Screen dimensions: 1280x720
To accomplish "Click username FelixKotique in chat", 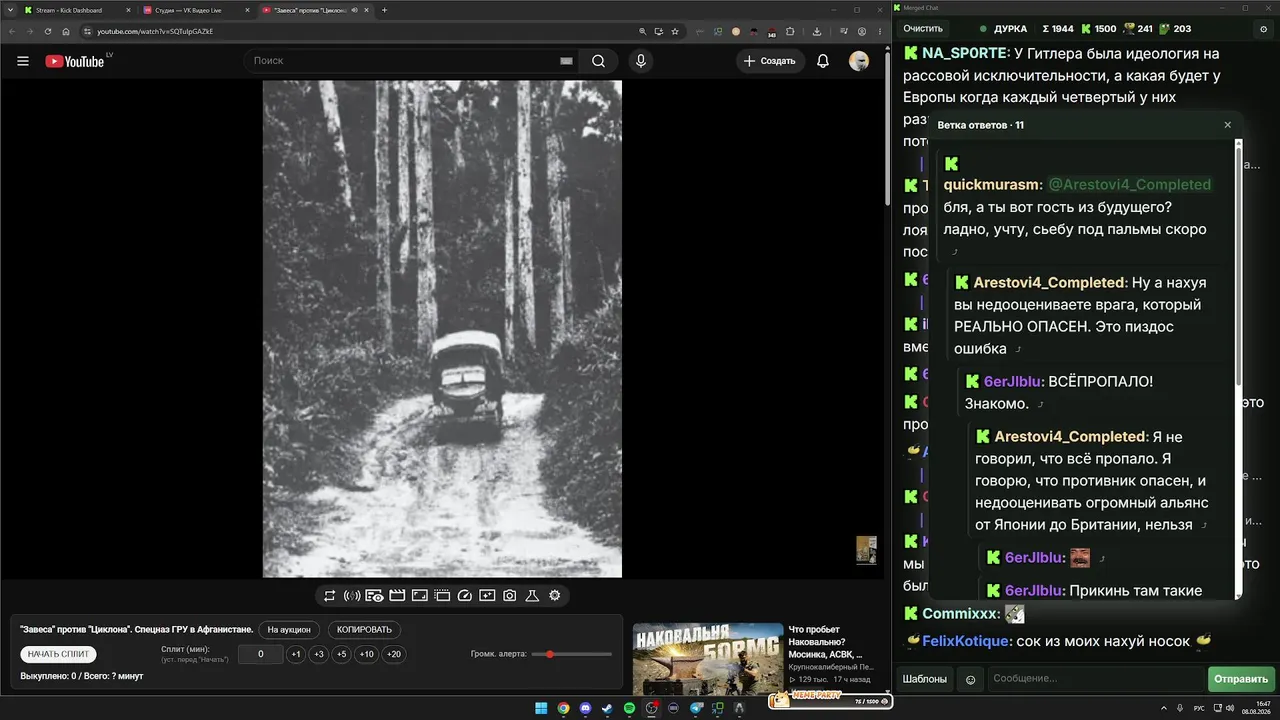I will tap(967, 641).
